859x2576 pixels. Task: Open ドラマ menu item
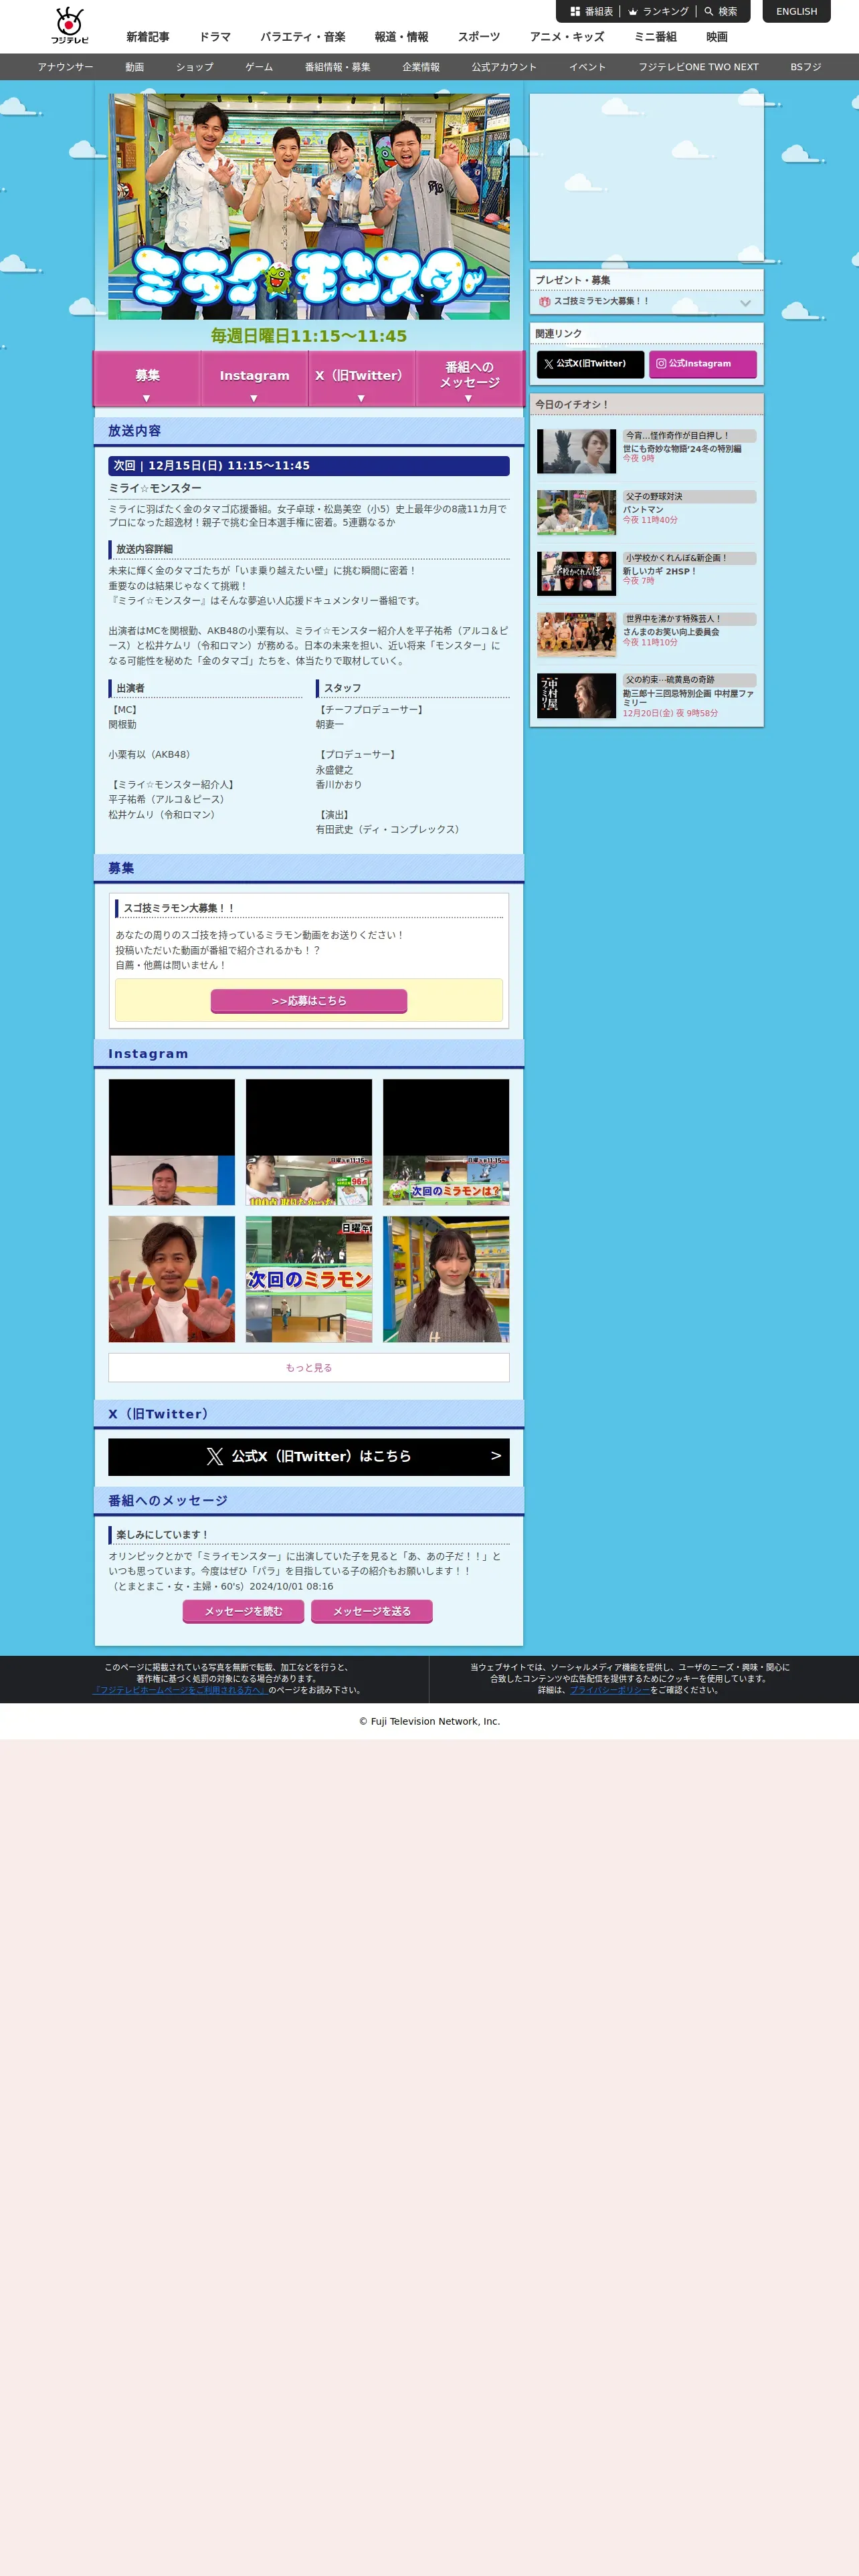215,37
